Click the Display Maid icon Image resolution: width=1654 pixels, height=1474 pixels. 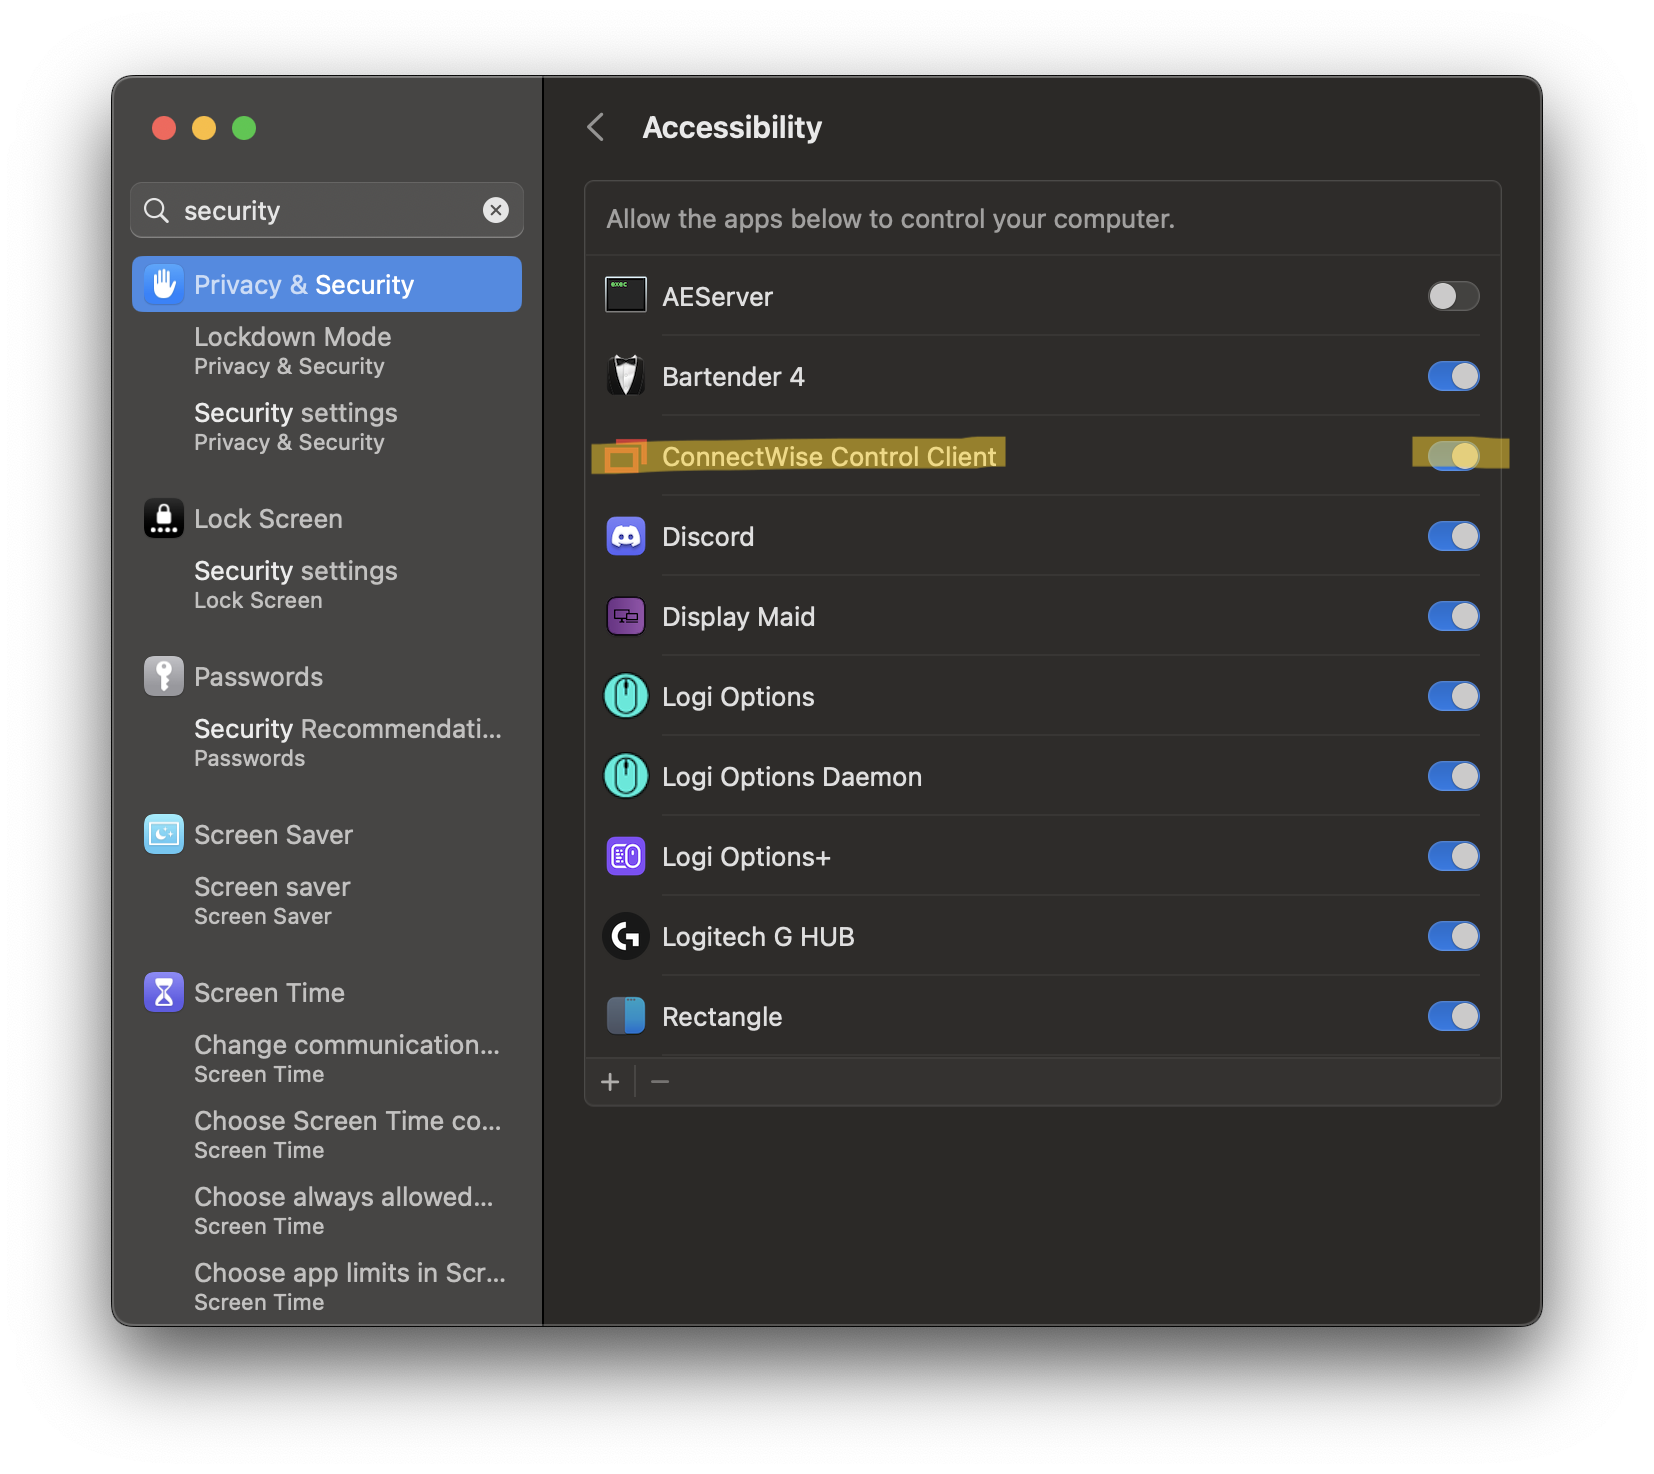pyautogui.click(x=626, y=616)
